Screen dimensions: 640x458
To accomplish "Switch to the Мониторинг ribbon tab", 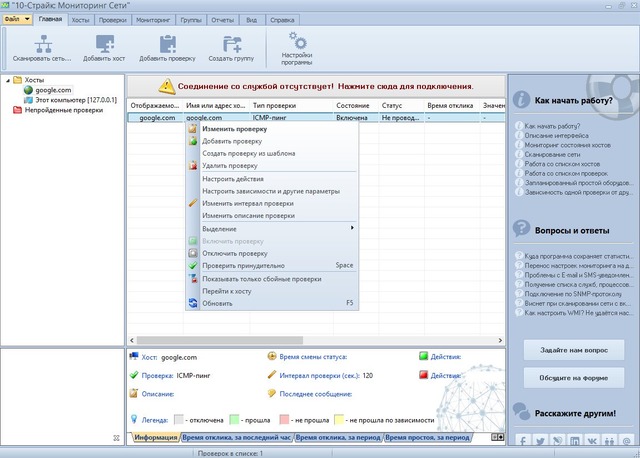I will pyautogui.click(x=152, y=19).
